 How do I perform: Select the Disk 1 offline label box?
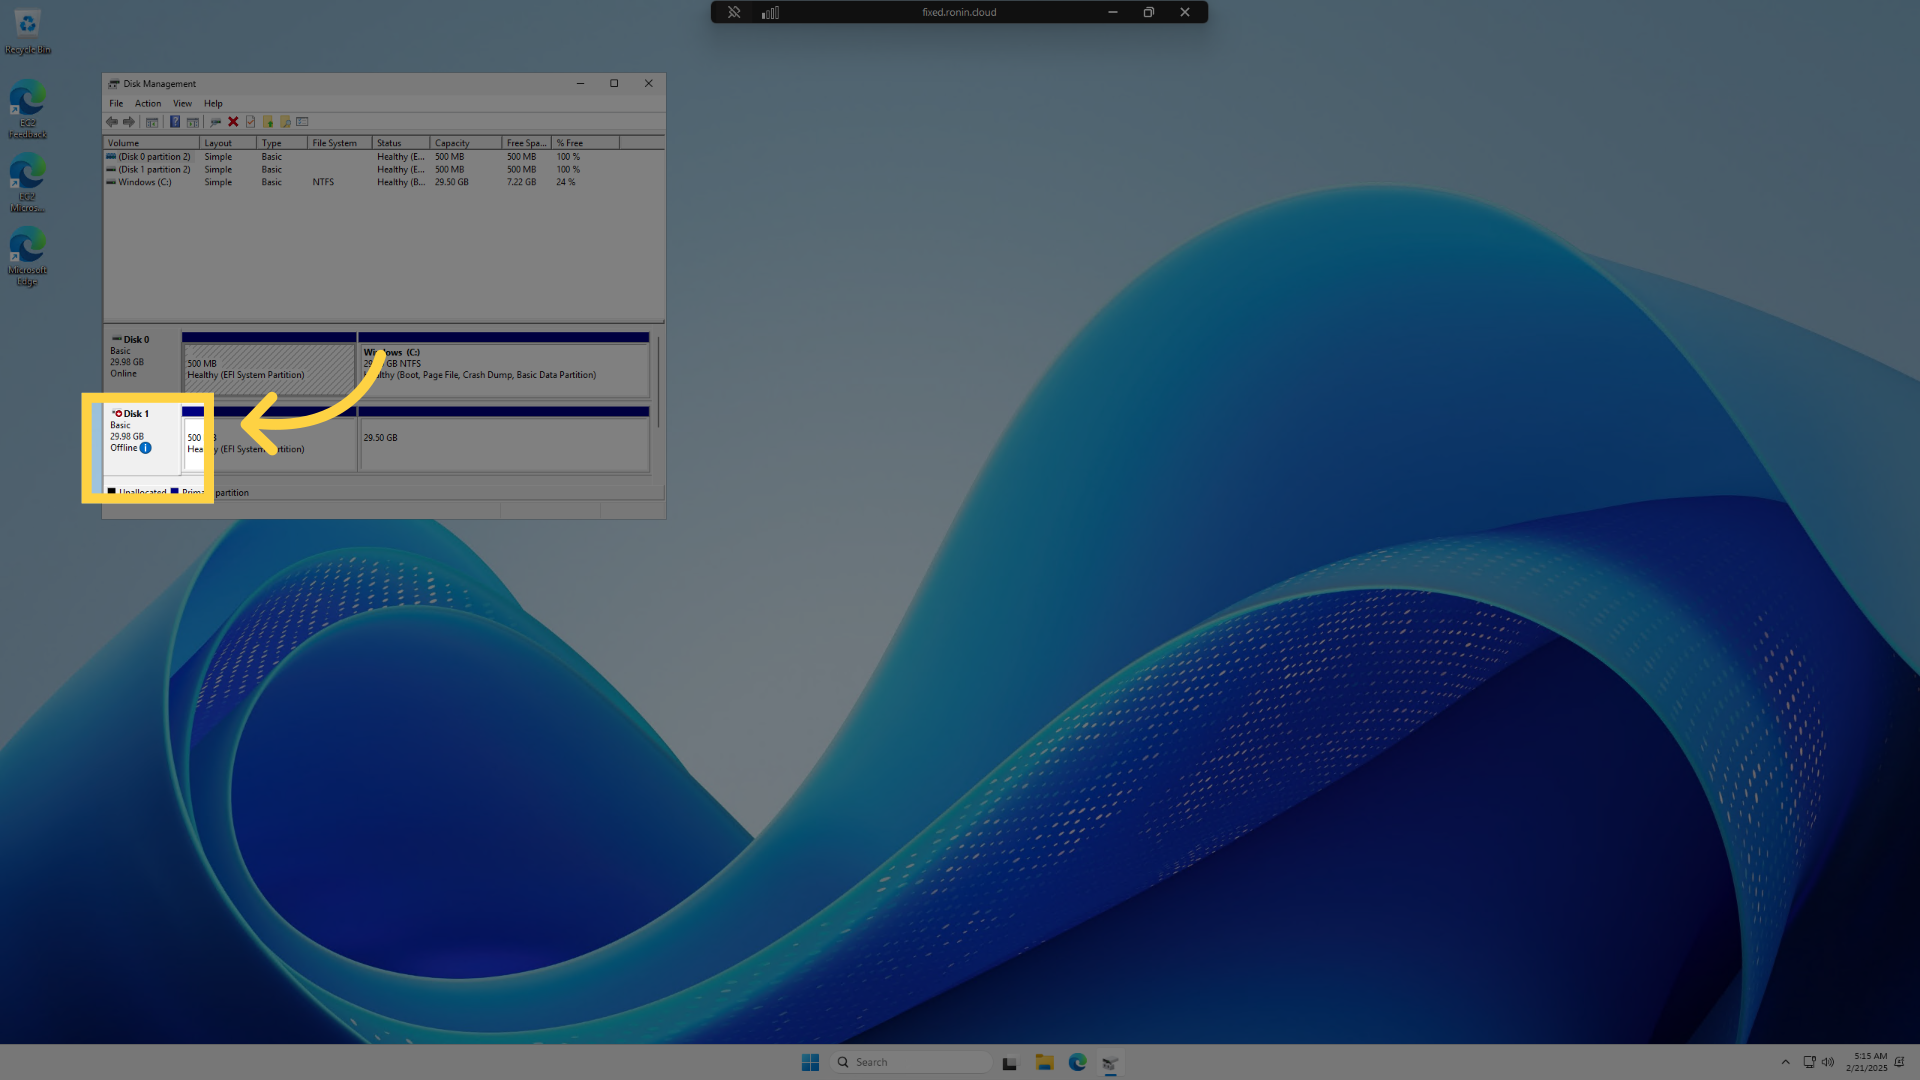[142, 439]
